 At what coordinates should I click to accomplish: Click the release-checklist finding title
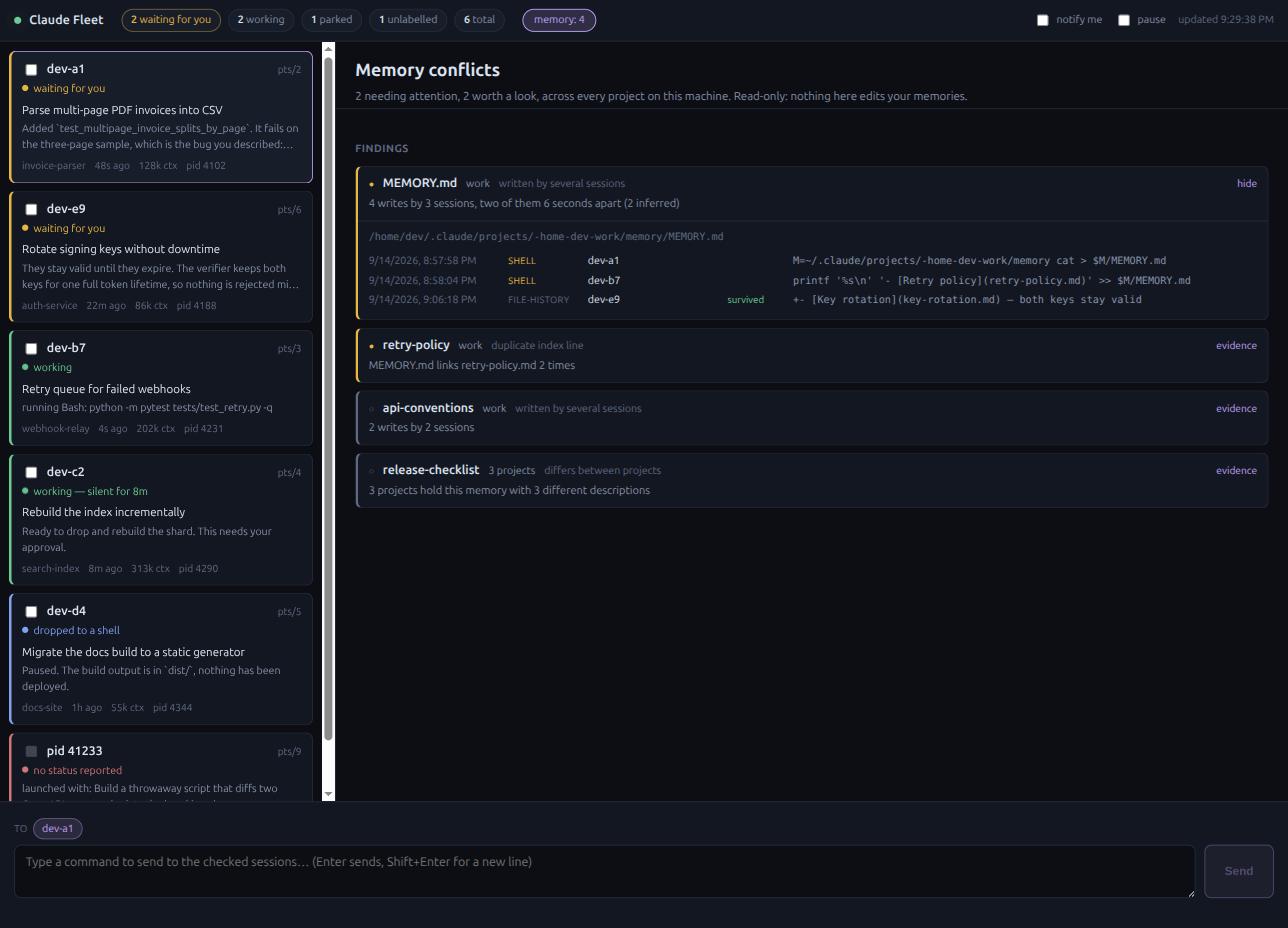(431, 470)
